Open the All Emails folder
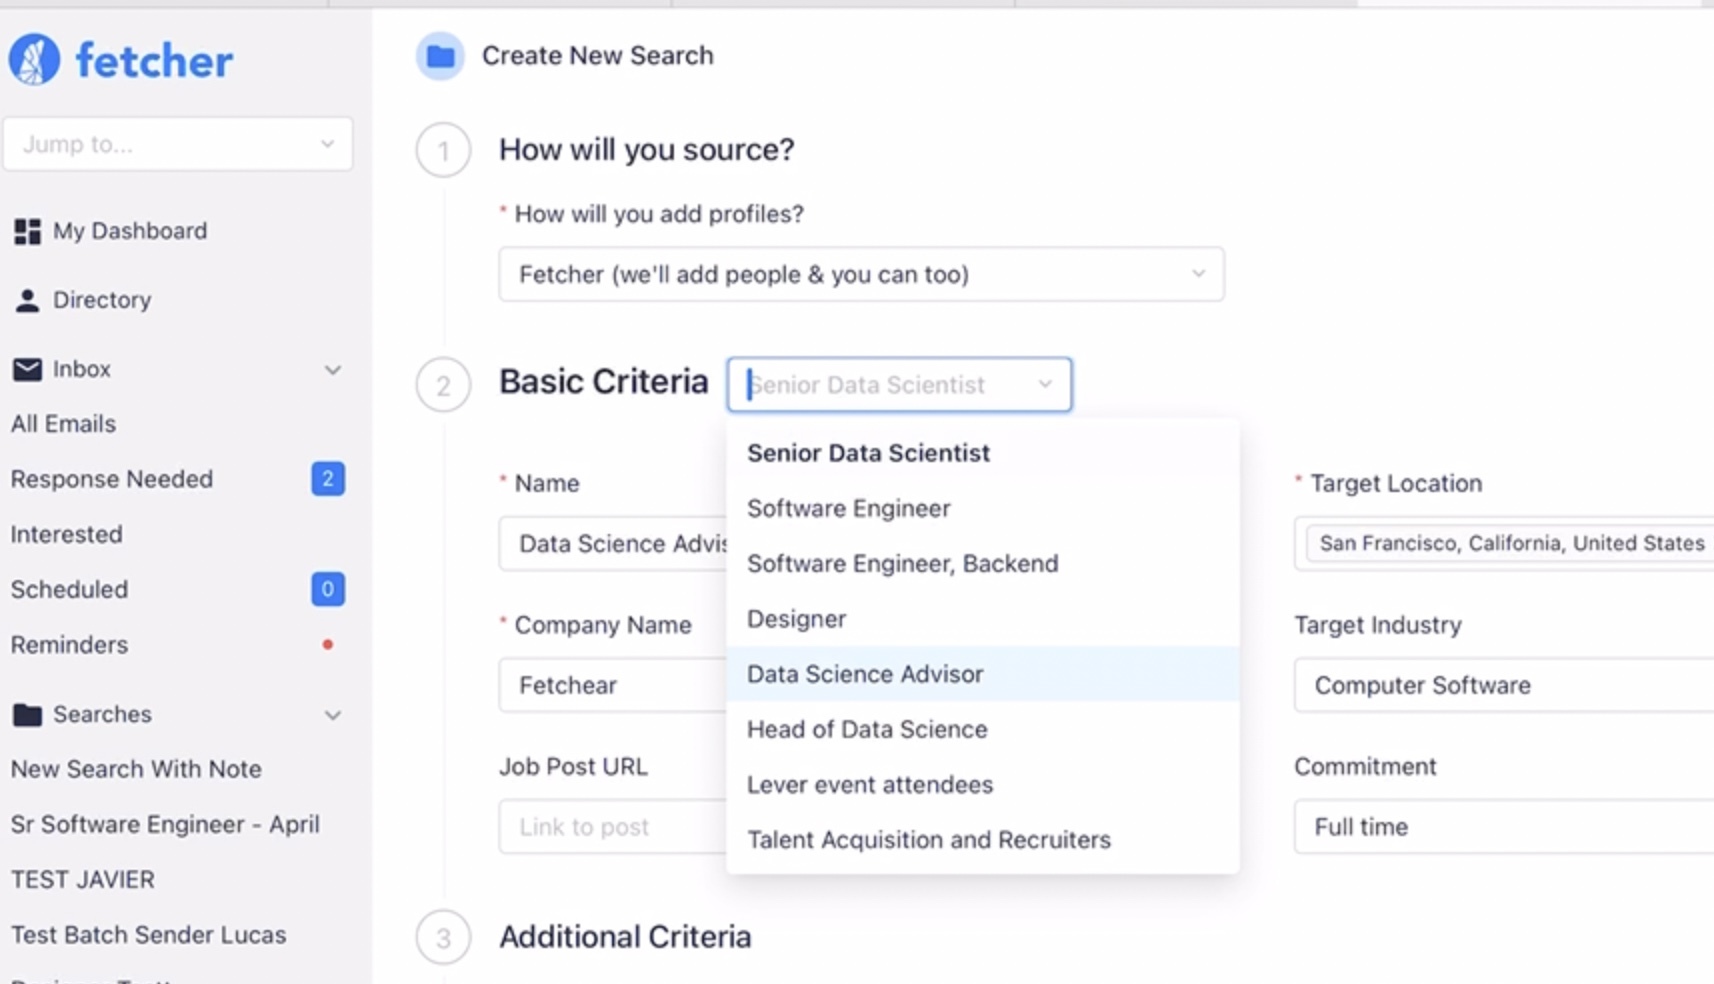This screenshot has height=984, width=1714. (64, 424)
